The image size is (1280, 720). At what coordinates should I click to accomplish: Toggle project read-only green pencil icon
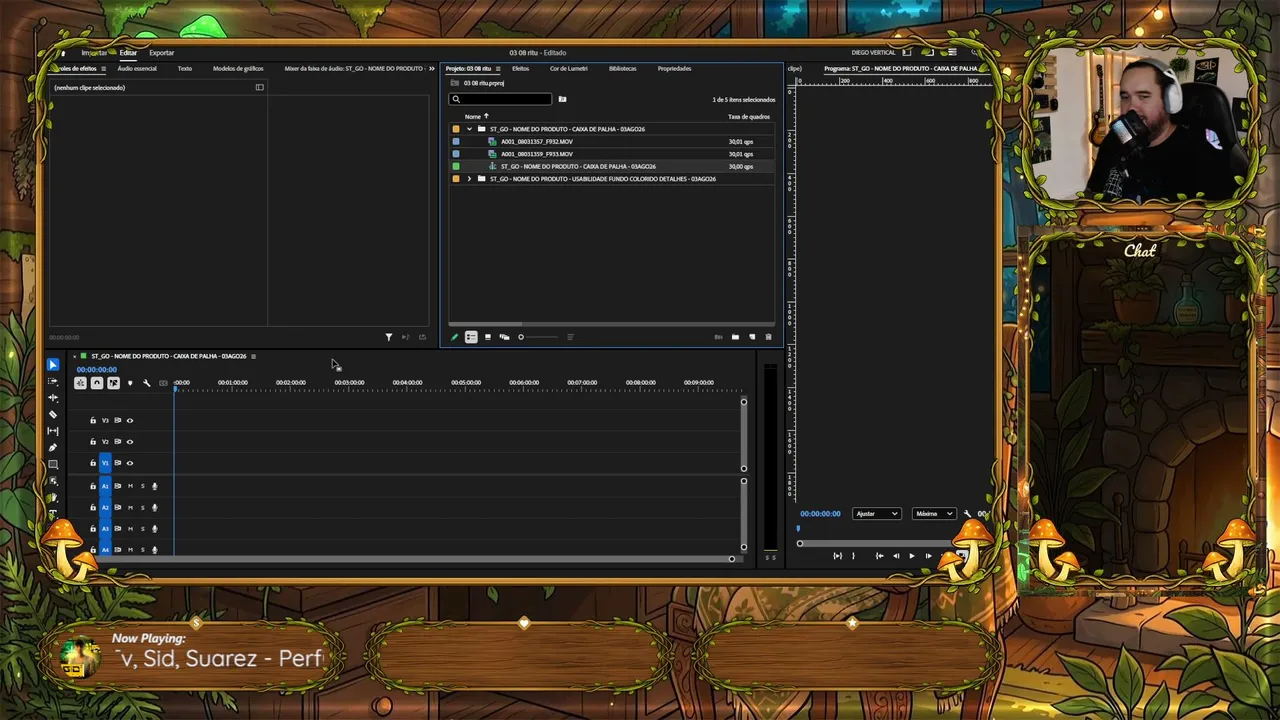pyautogui.click(x=454, y=337)
